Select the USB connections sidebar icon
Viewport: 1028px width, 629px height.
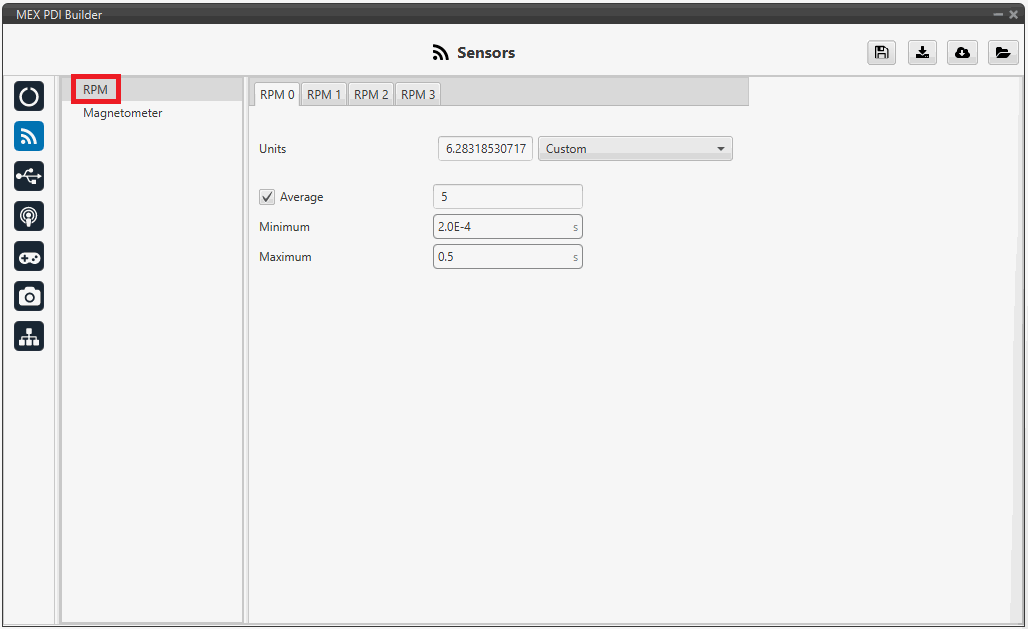pos(29,176)
